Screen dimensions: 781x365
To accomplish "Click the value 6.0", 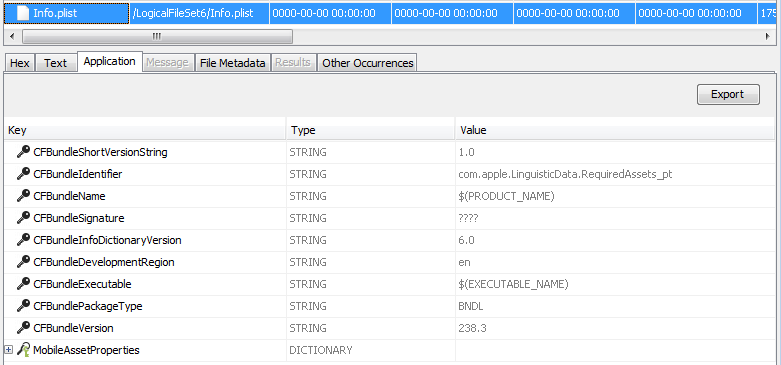I will coord(466,240).
